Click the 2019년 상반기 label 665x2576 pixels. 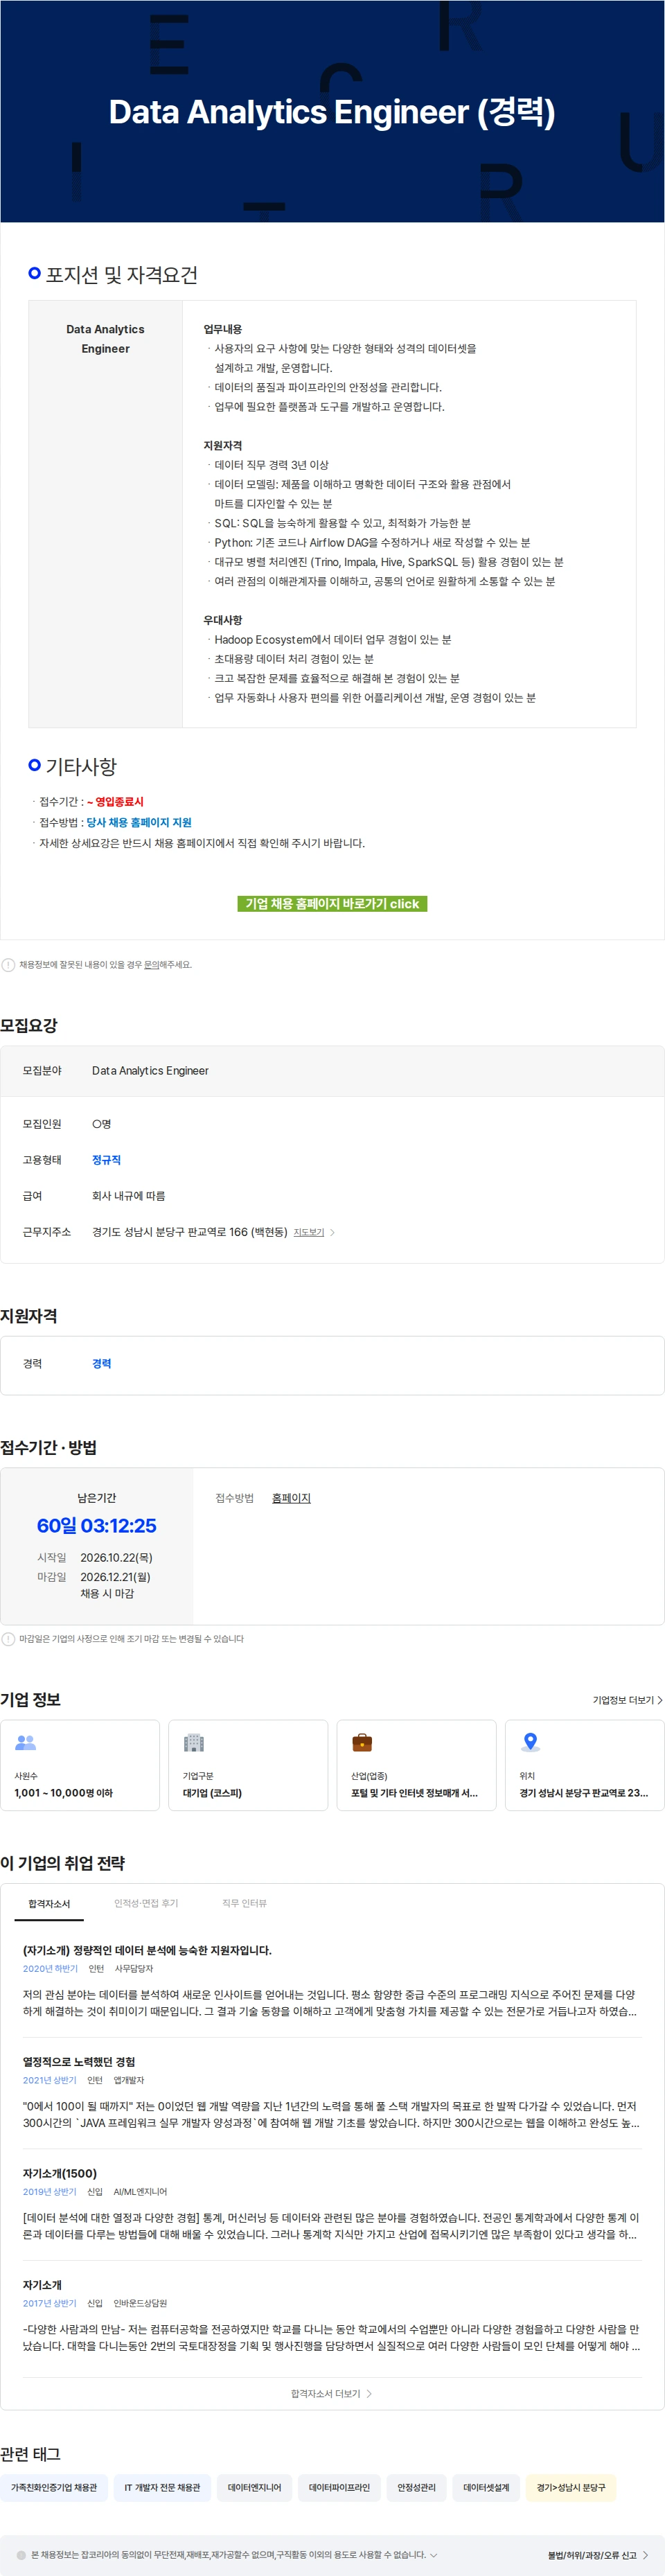coord(50,2192)
